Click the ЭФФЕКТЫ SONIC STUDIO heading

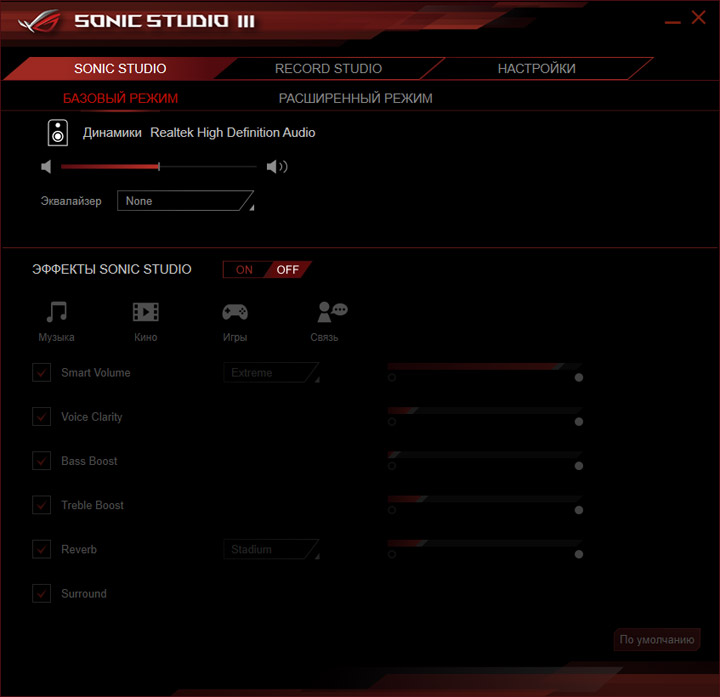point(112,269)
